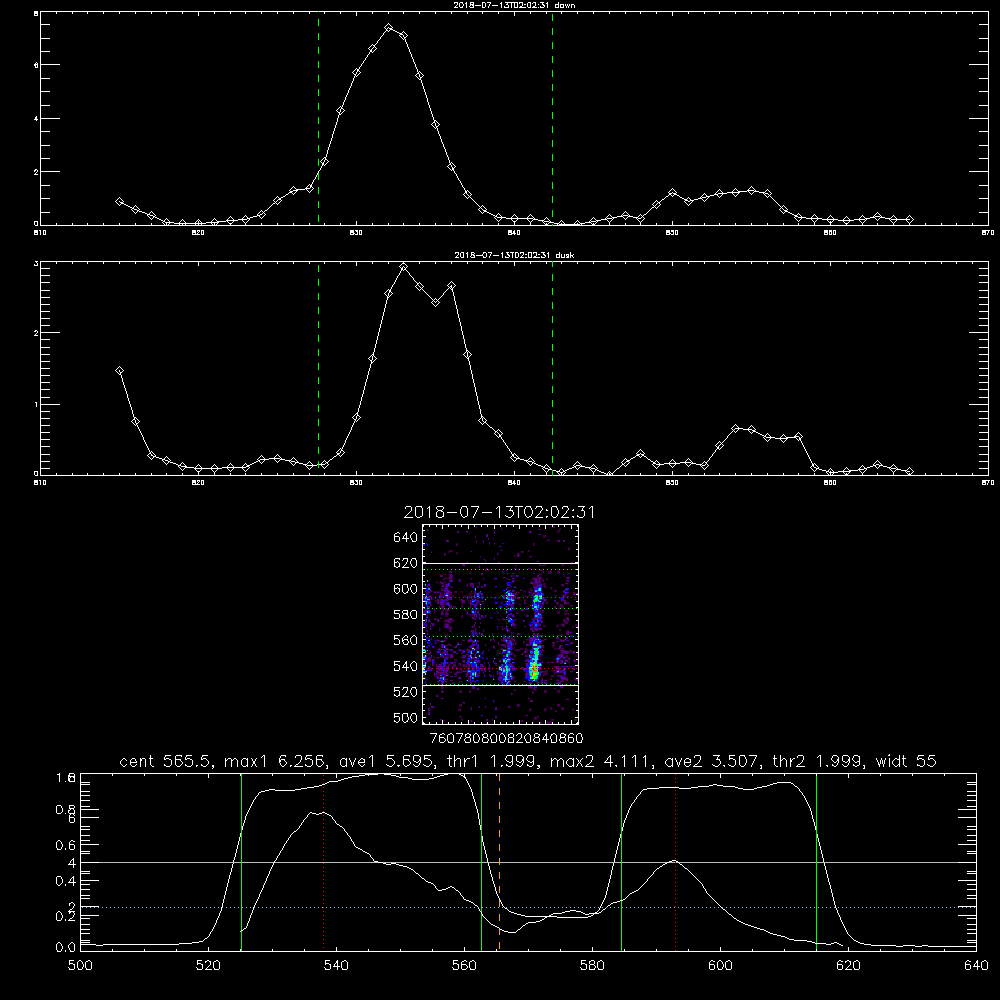Click the 0.4 label on the bottom plot y-axis
Screen dimensions: 1000x1000
point(66,881)
